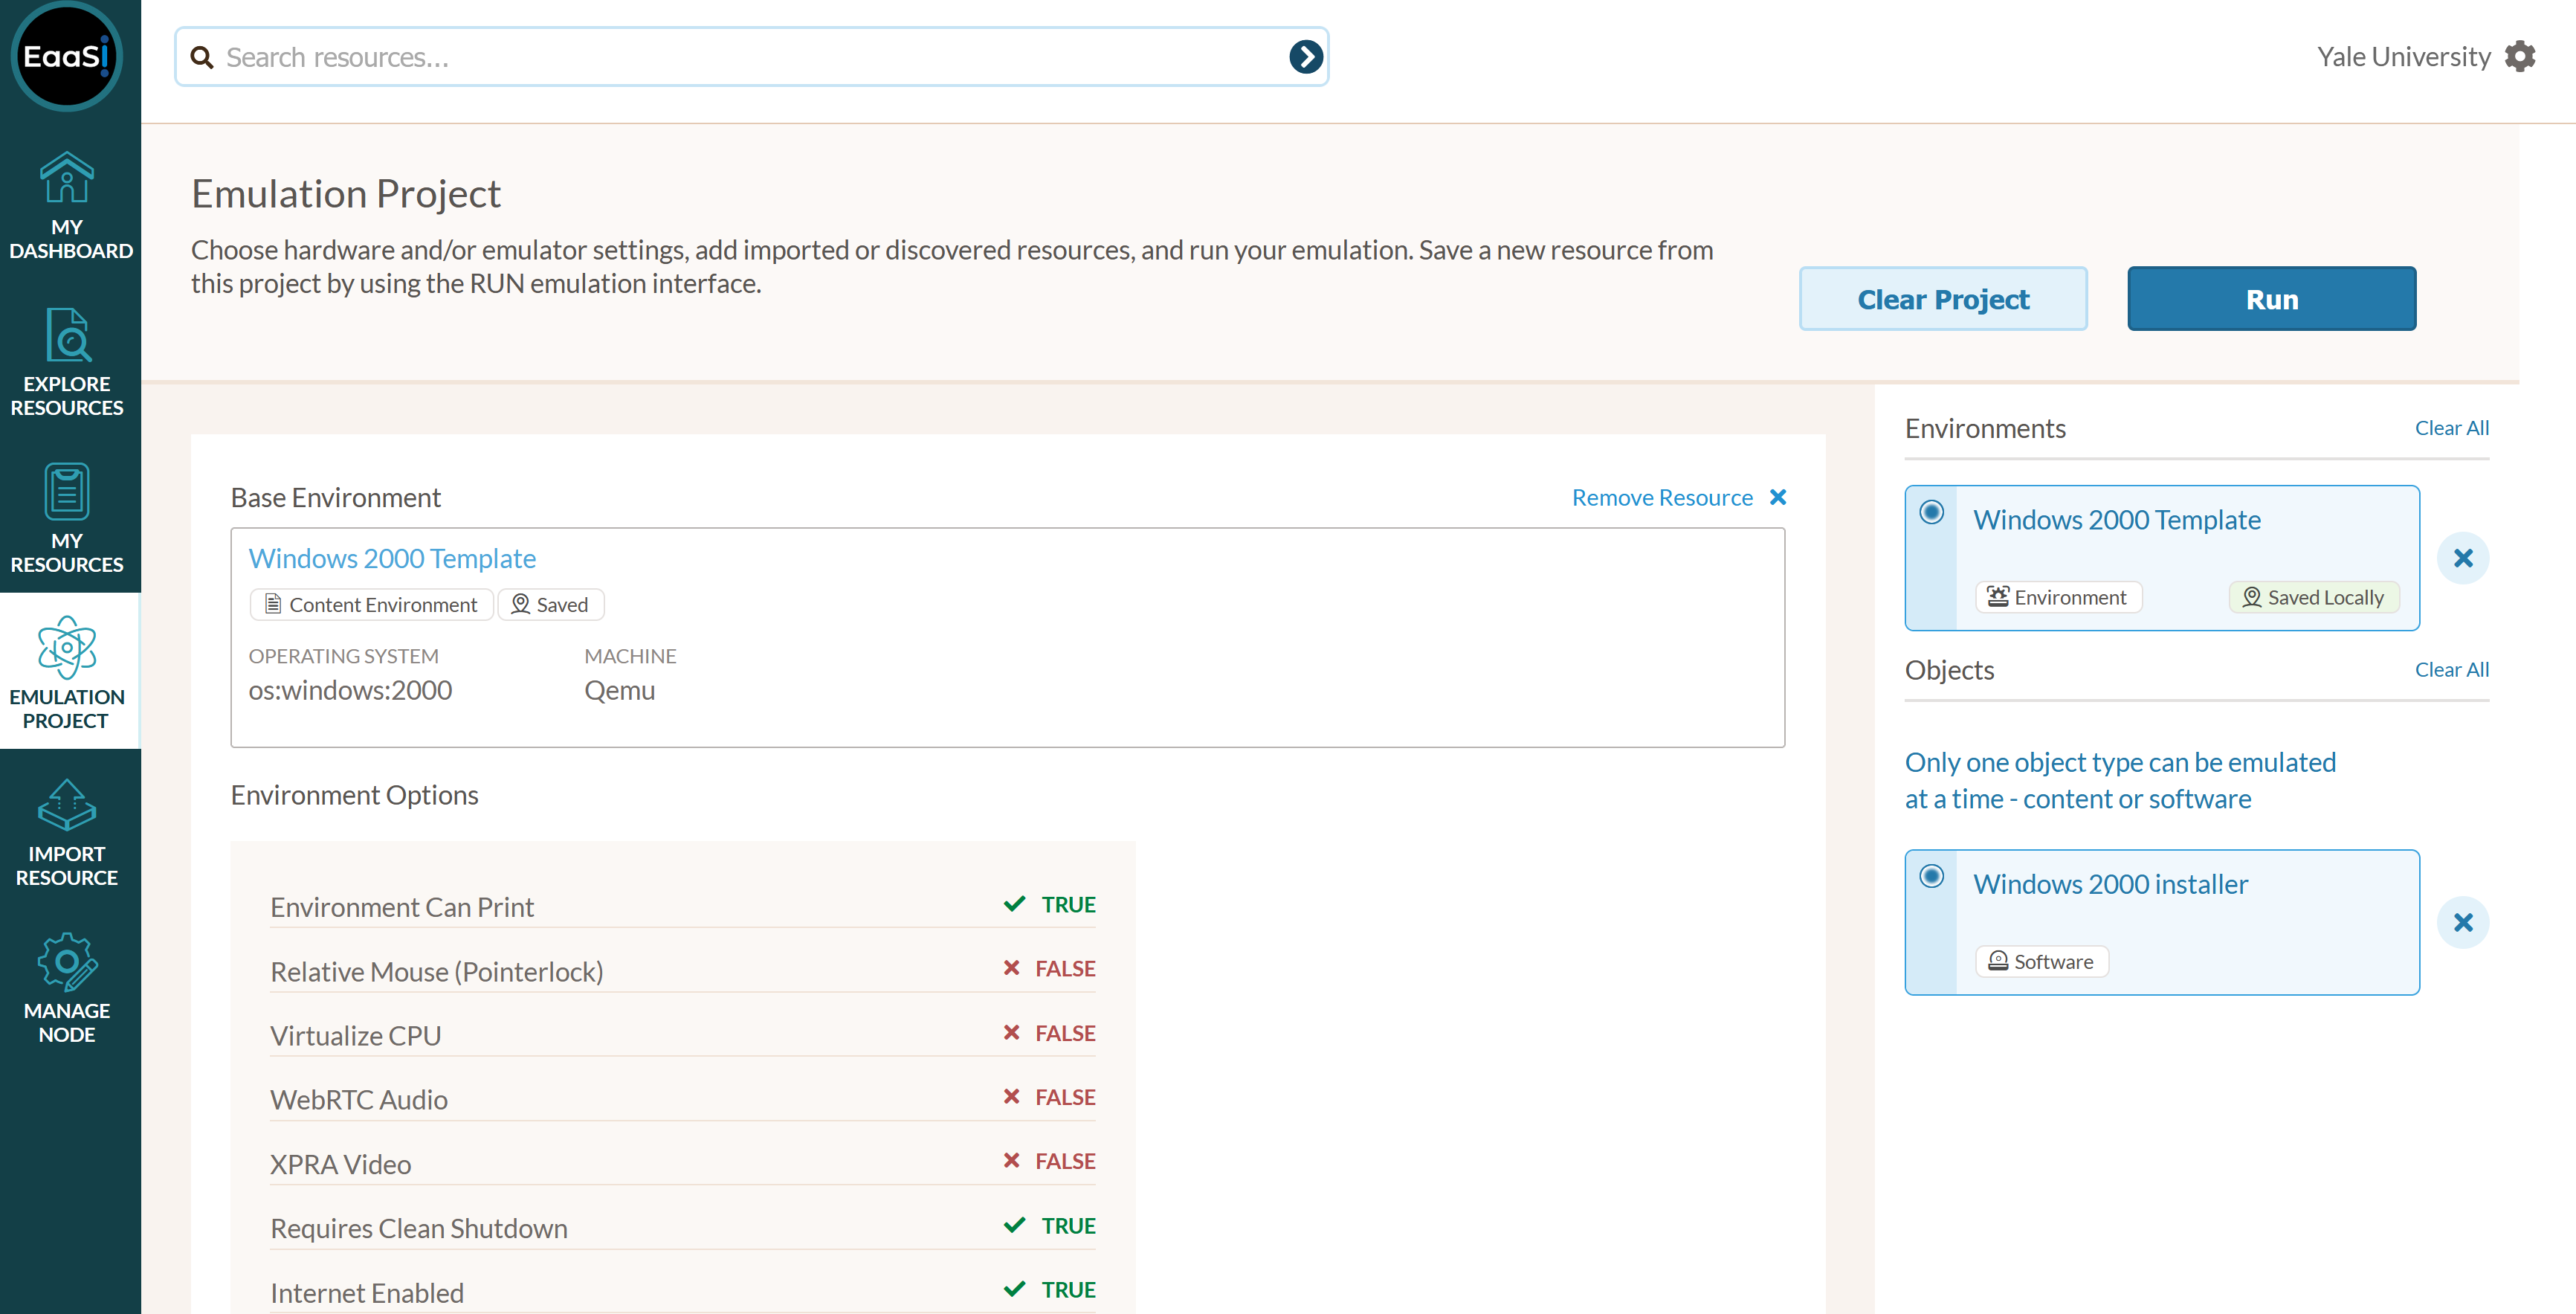This screenshot has width=2576, height=1314.
Task: Open the Windows 2000 installer object
Action: pos(2110,884)
